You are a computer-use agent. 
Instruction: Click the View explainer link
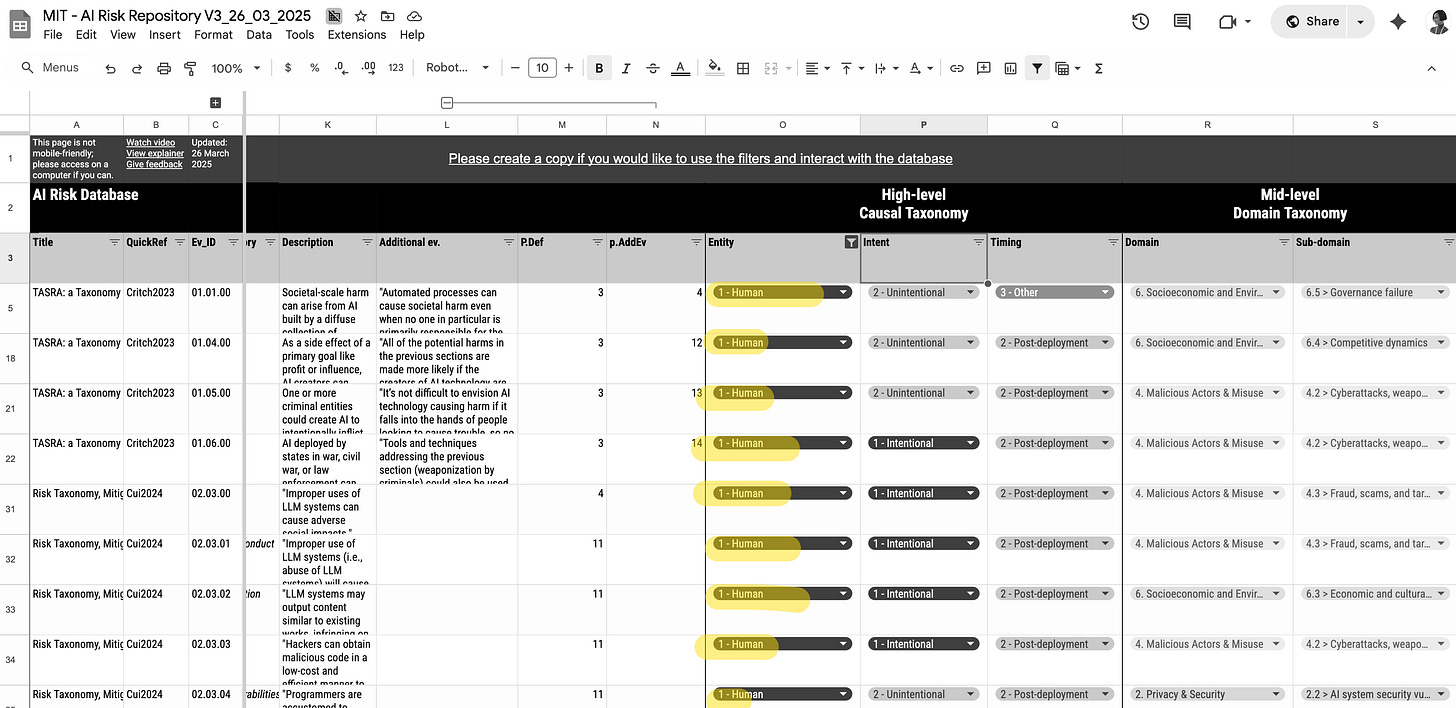155,153
